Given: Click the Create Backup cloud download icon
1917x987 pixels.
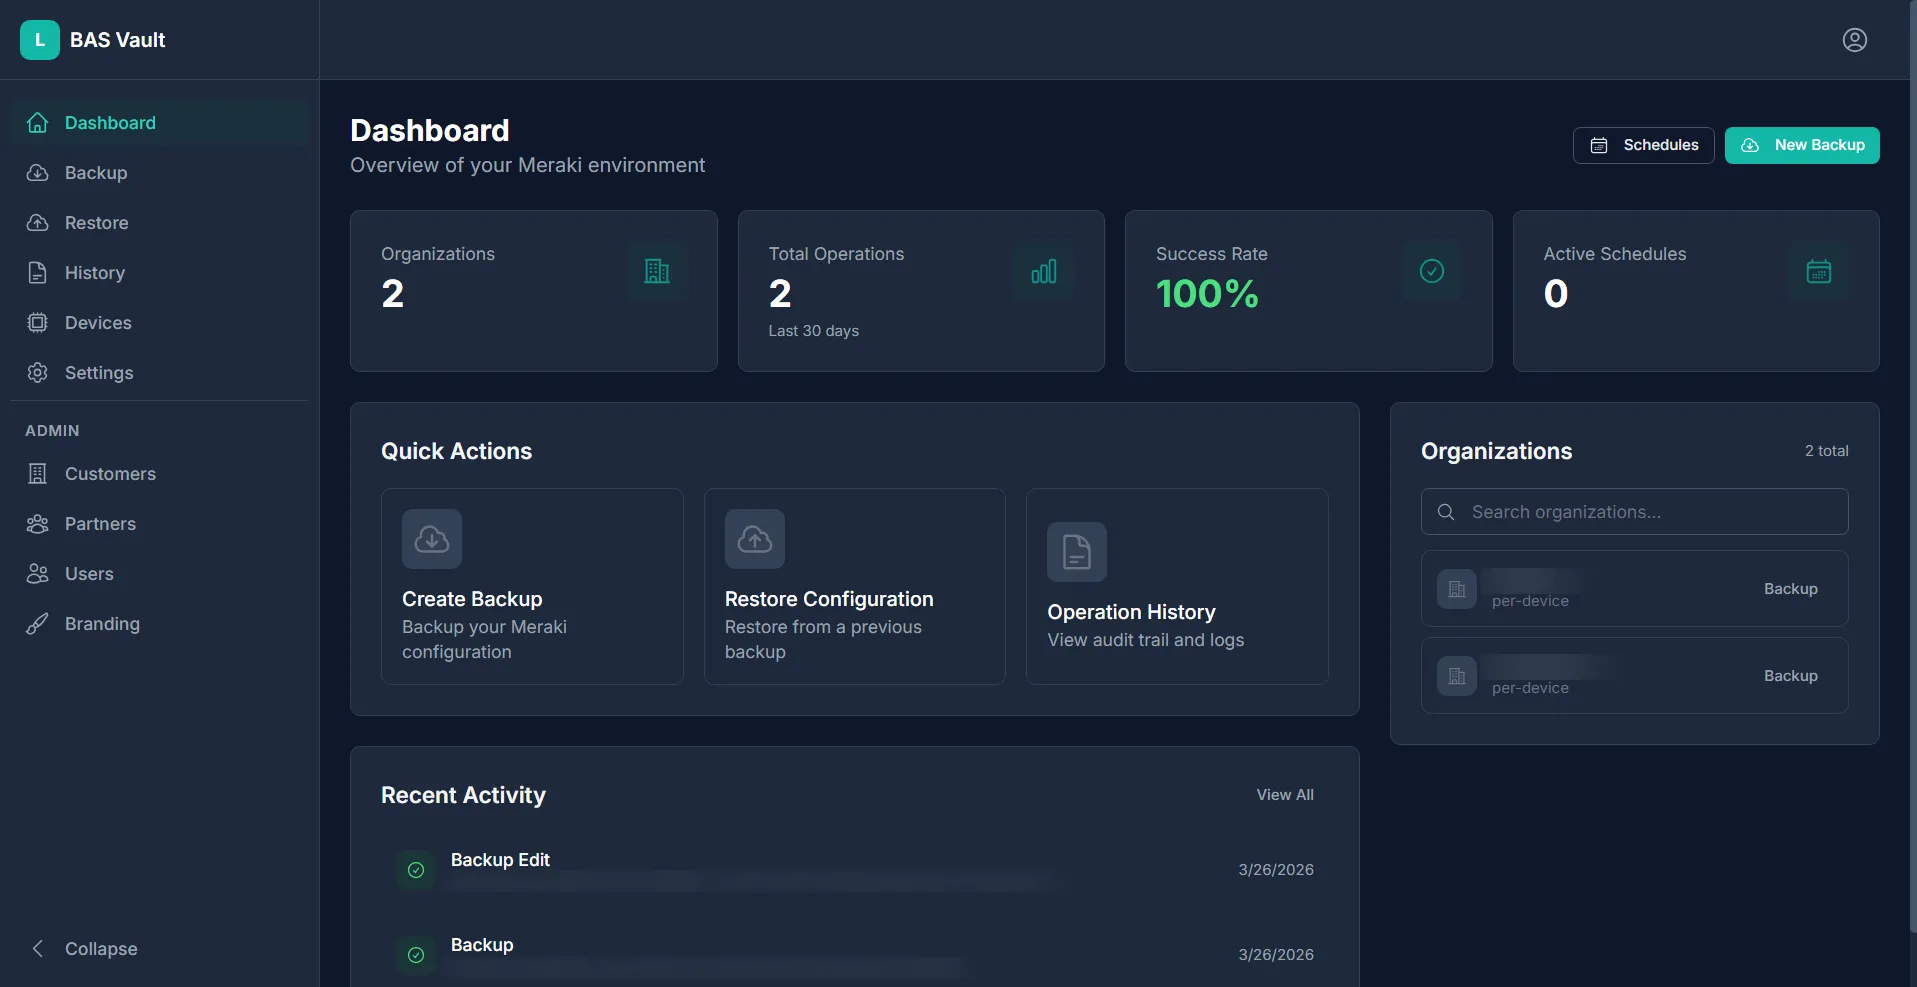Looking at the screenshot, I should click(x=432, y=539).
